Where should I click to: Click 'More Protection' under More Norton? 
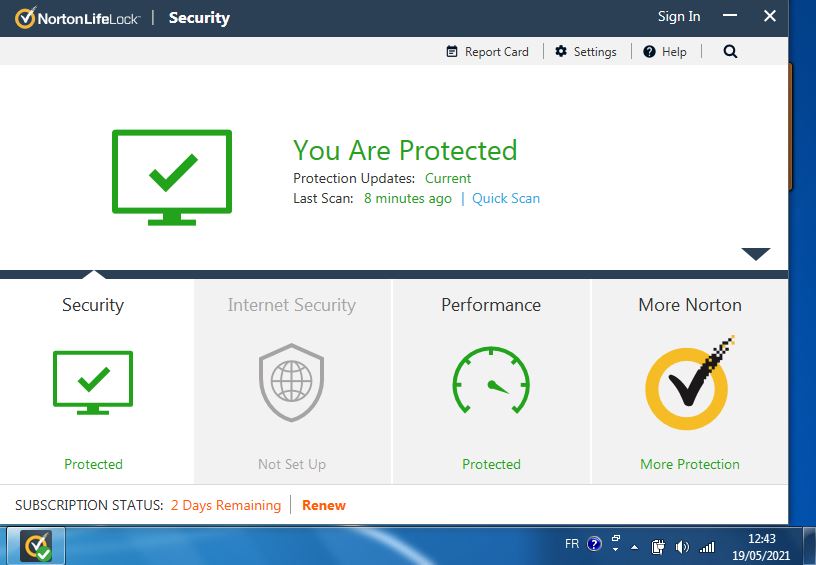(690, 464)
